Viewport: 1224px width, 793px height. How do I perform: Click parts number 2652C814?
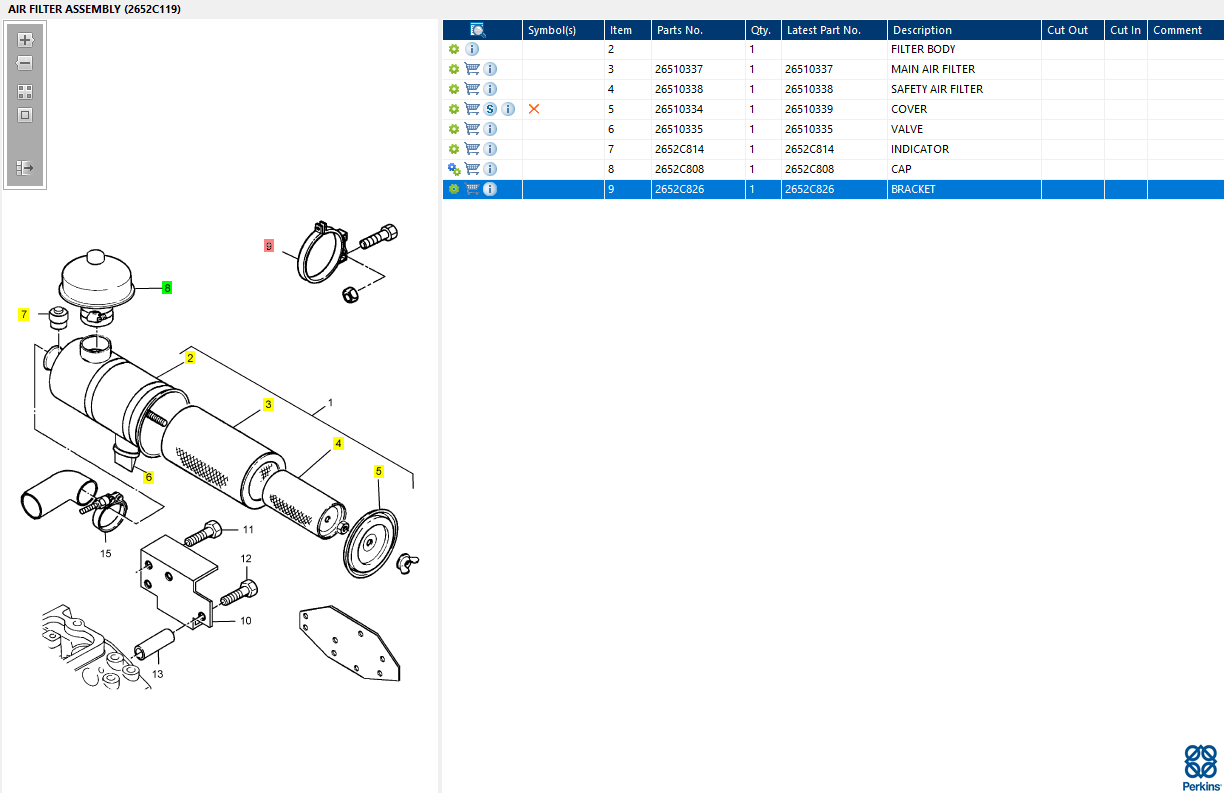680,149
